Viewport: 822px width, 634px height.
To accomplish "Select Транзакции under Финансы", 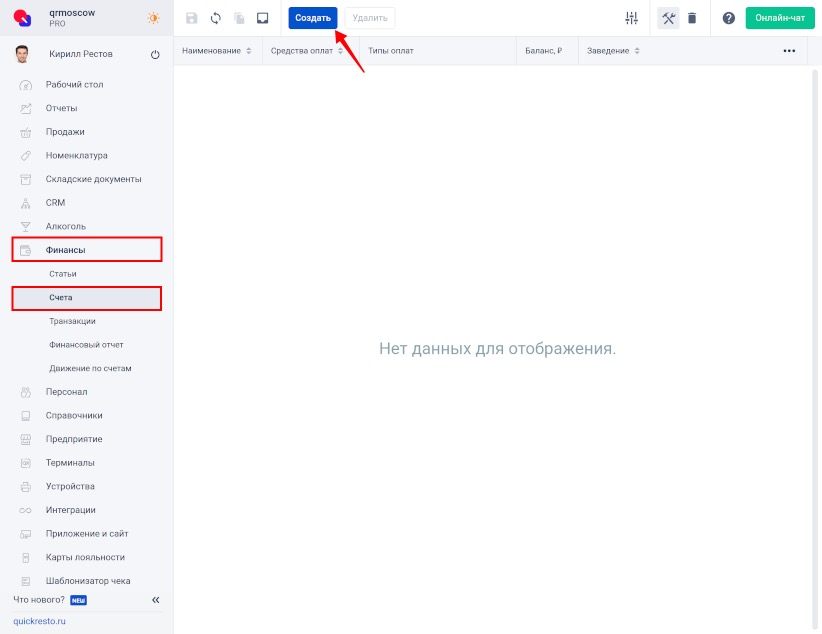I will point(72,321).
